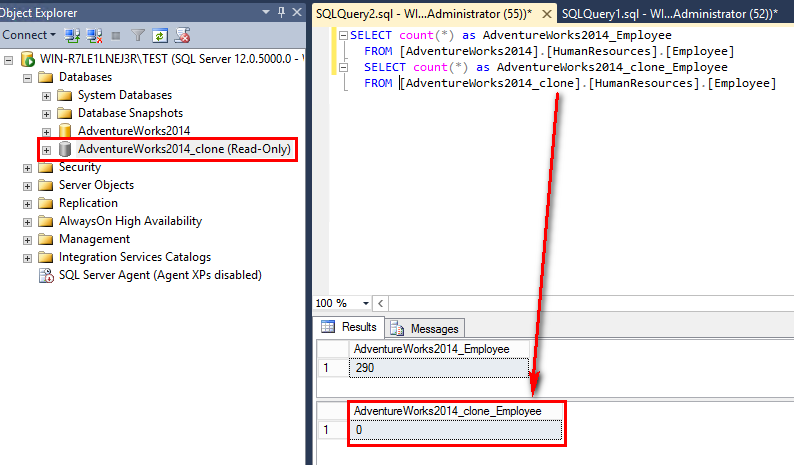794x465 pixels.
Task: Expand the AlwaysOn High Availability folder
Action: (27, 222)
